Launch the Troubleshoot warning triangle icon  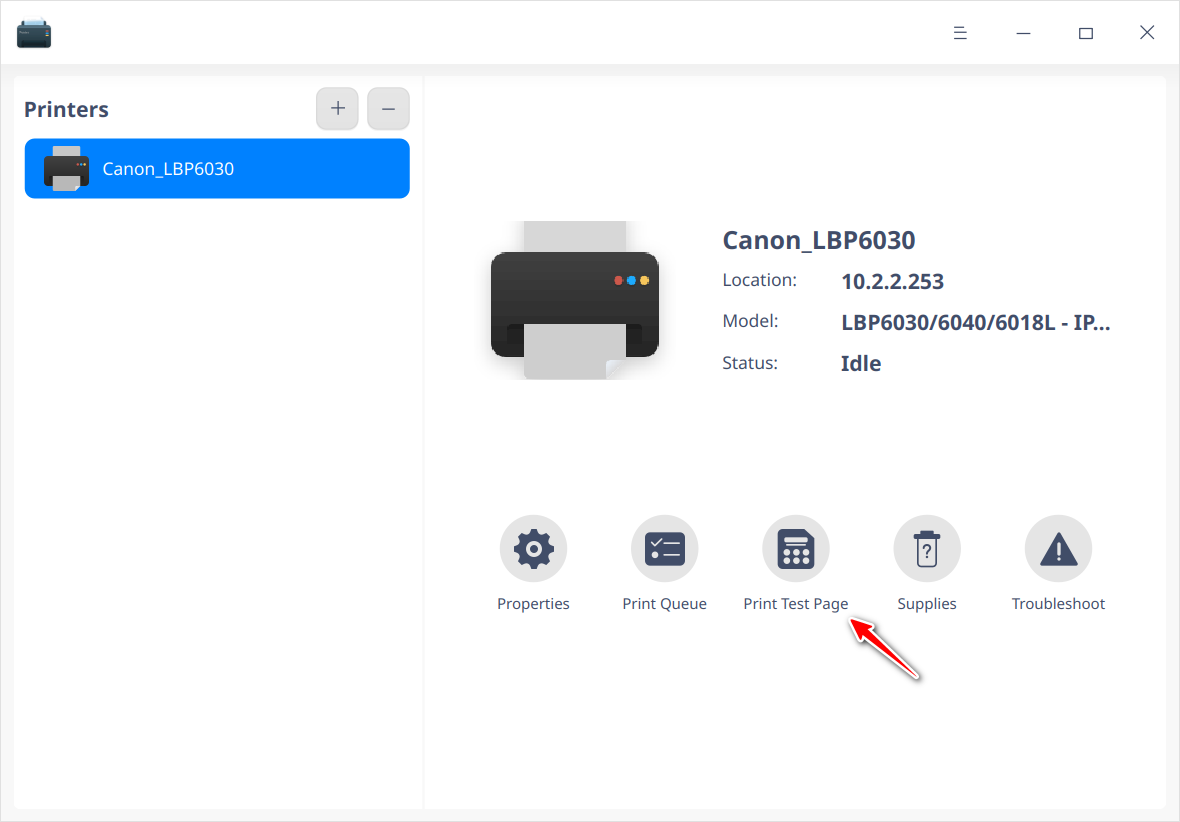coord(1058,549)
